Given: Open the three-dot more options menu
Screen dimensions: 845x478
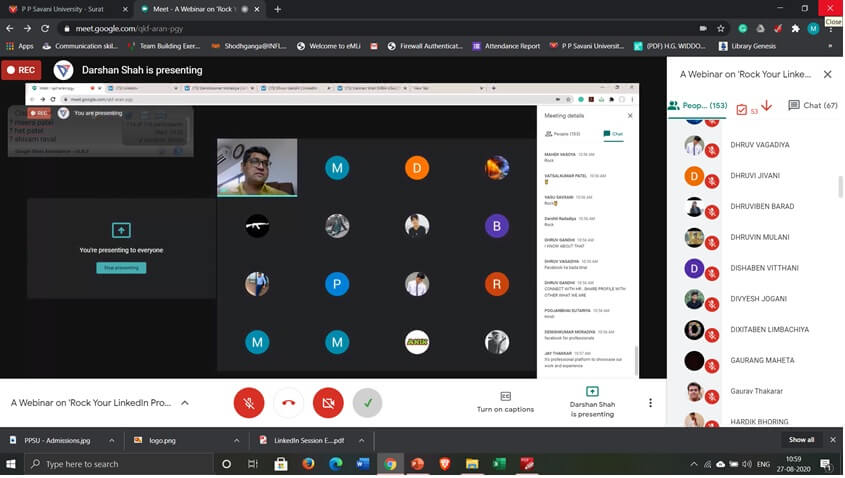Looking at the screenshot, I should pos(650,403).
